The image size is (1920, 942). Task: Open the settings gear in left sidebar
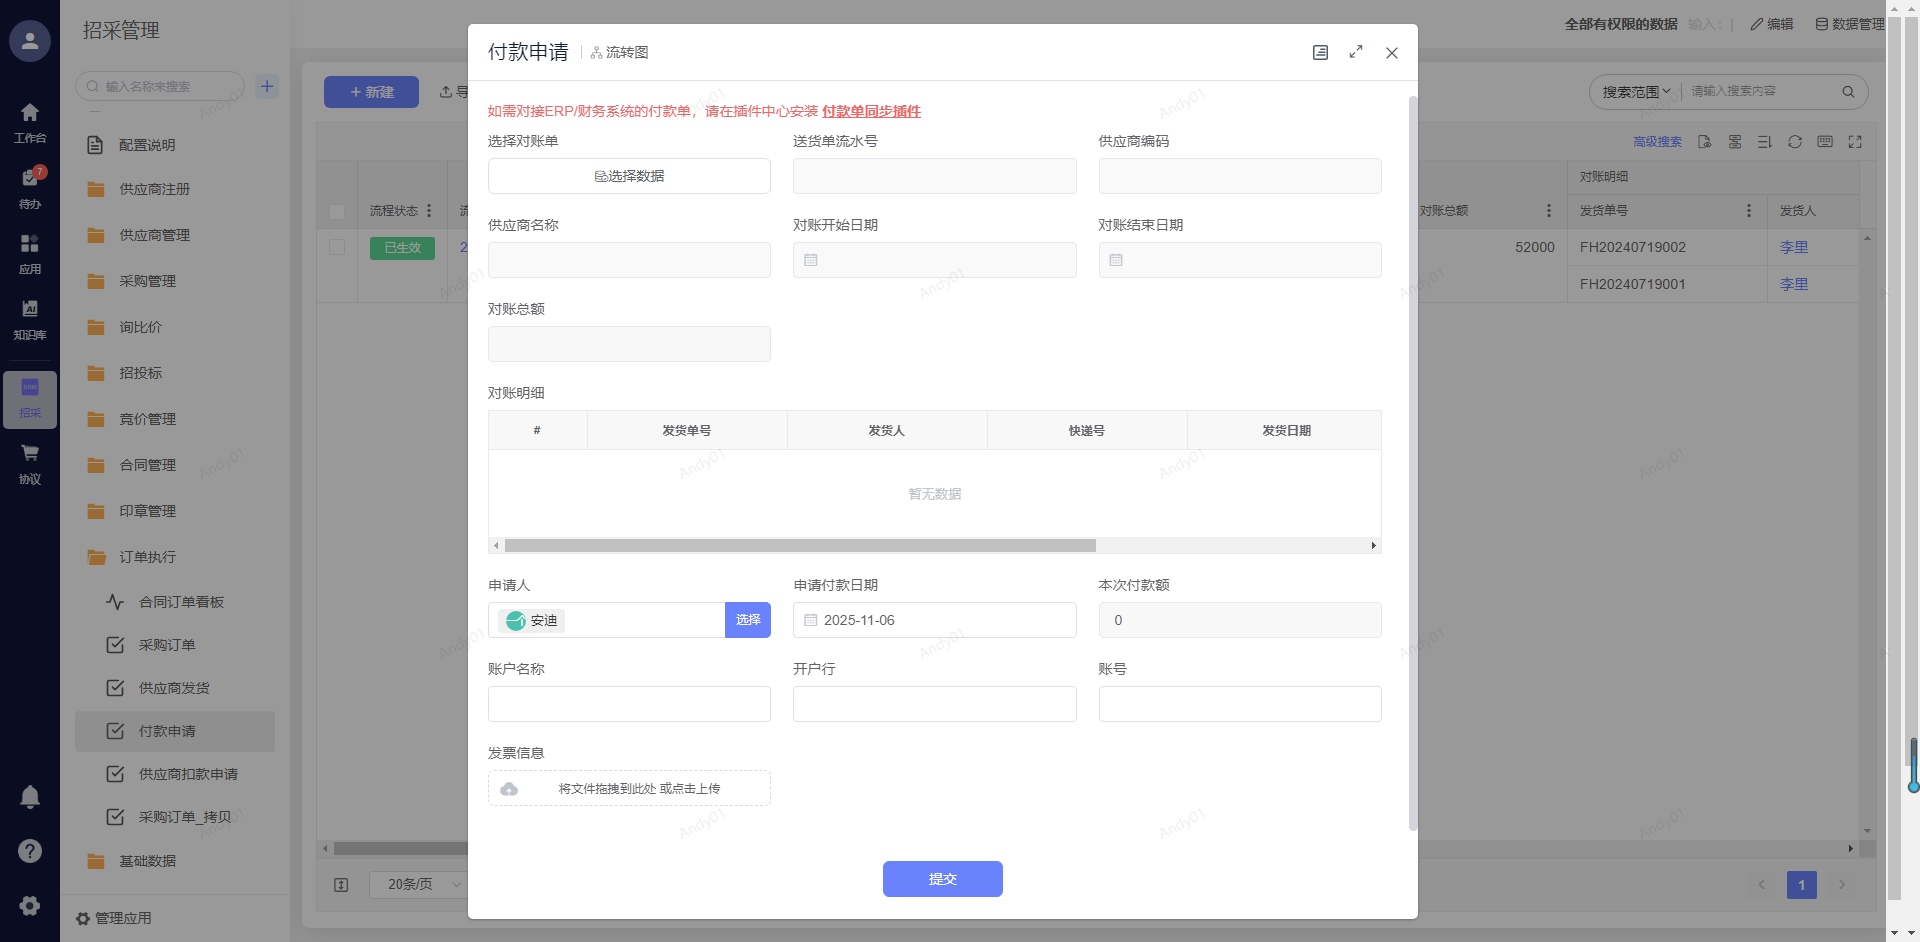[30, 905]
